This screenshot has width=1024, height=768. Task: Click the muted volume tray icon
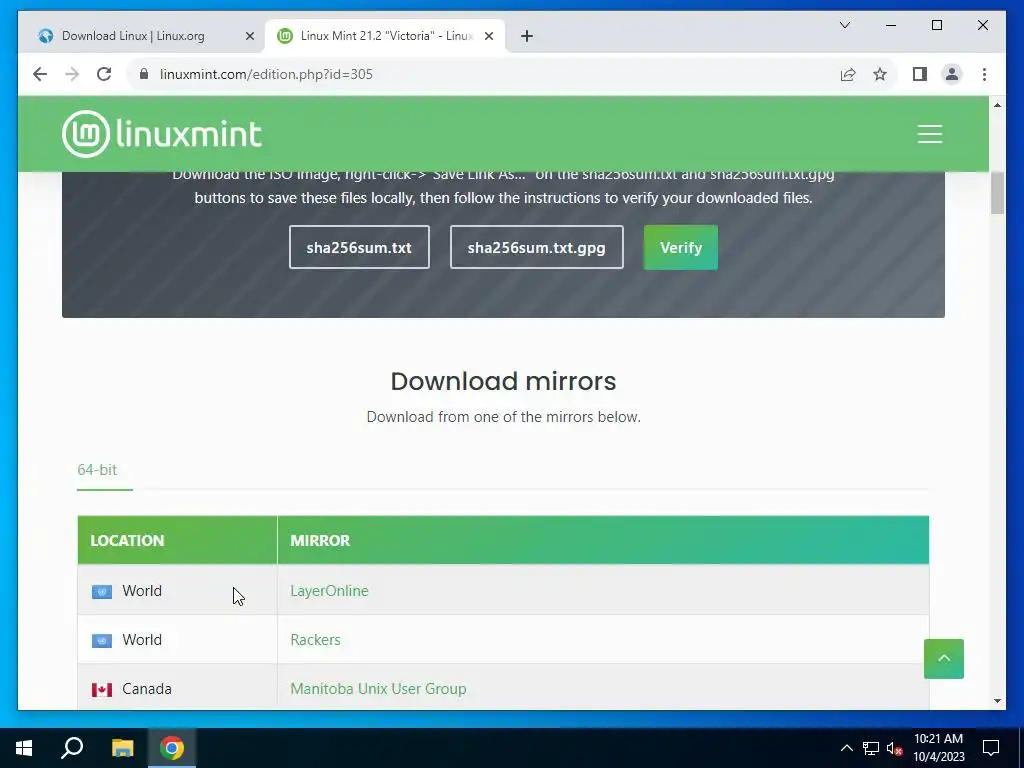894,748
